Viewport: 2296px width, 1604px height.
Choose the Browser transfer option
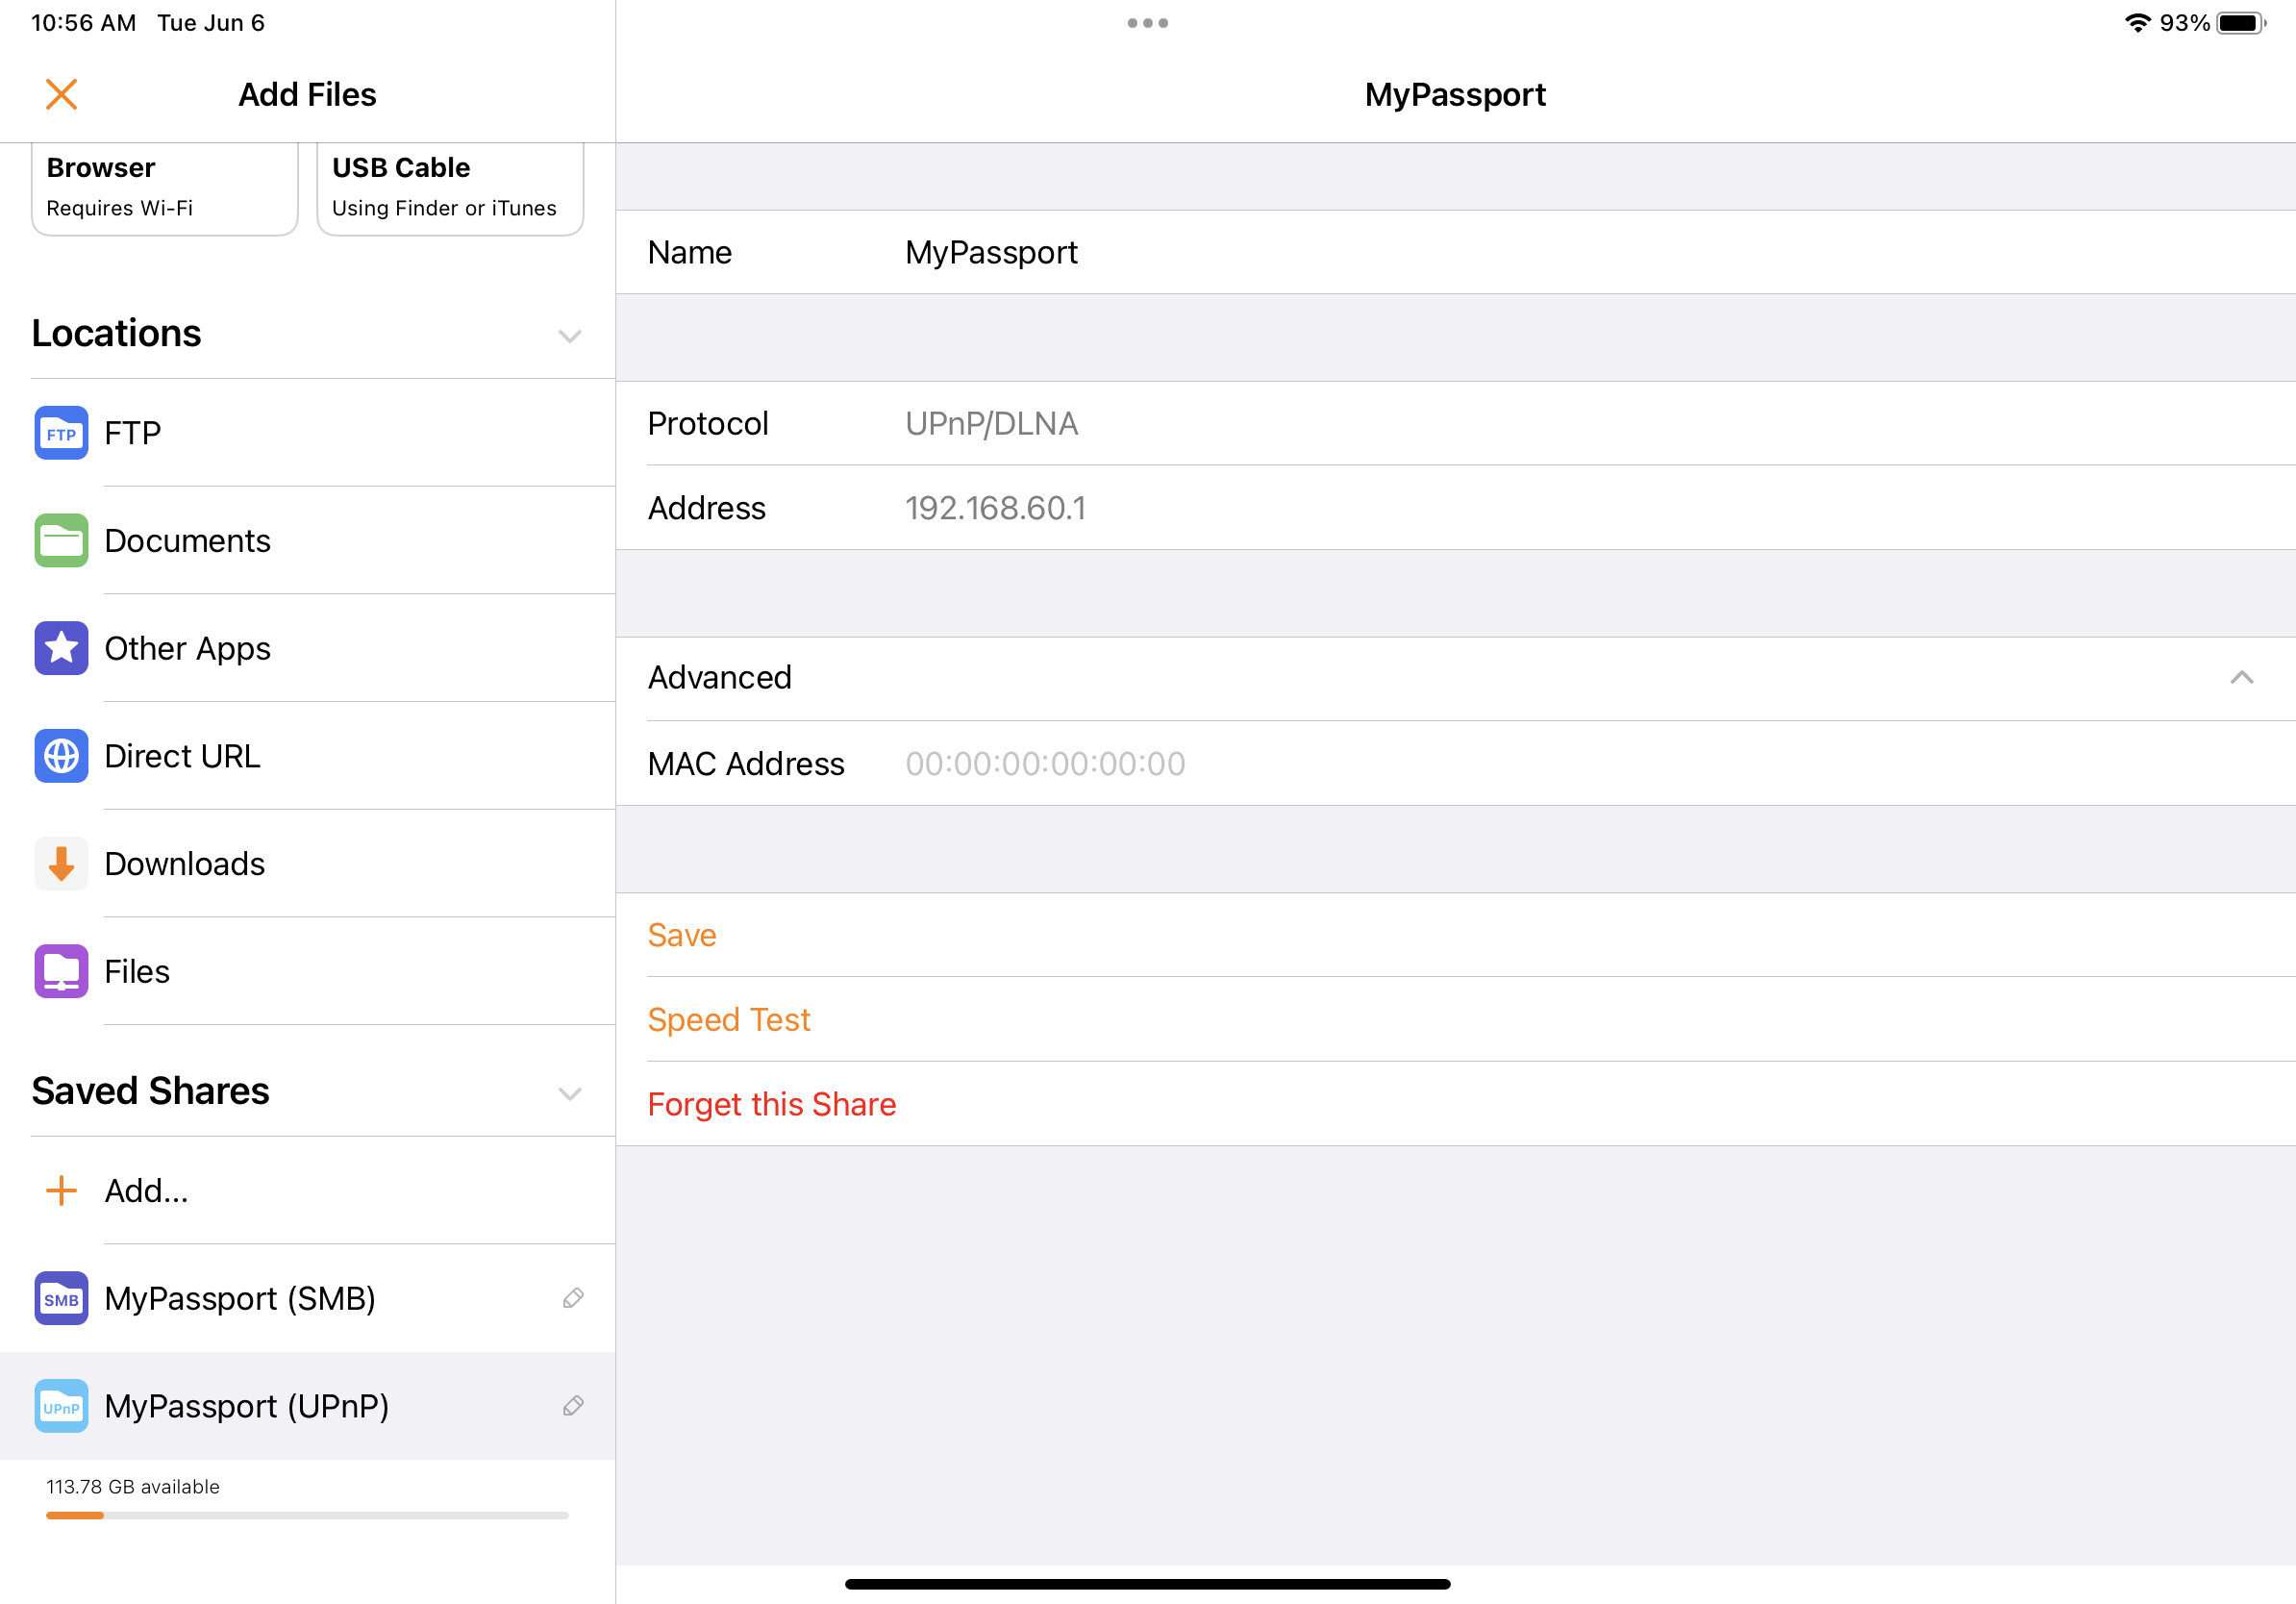pos(165,188)
